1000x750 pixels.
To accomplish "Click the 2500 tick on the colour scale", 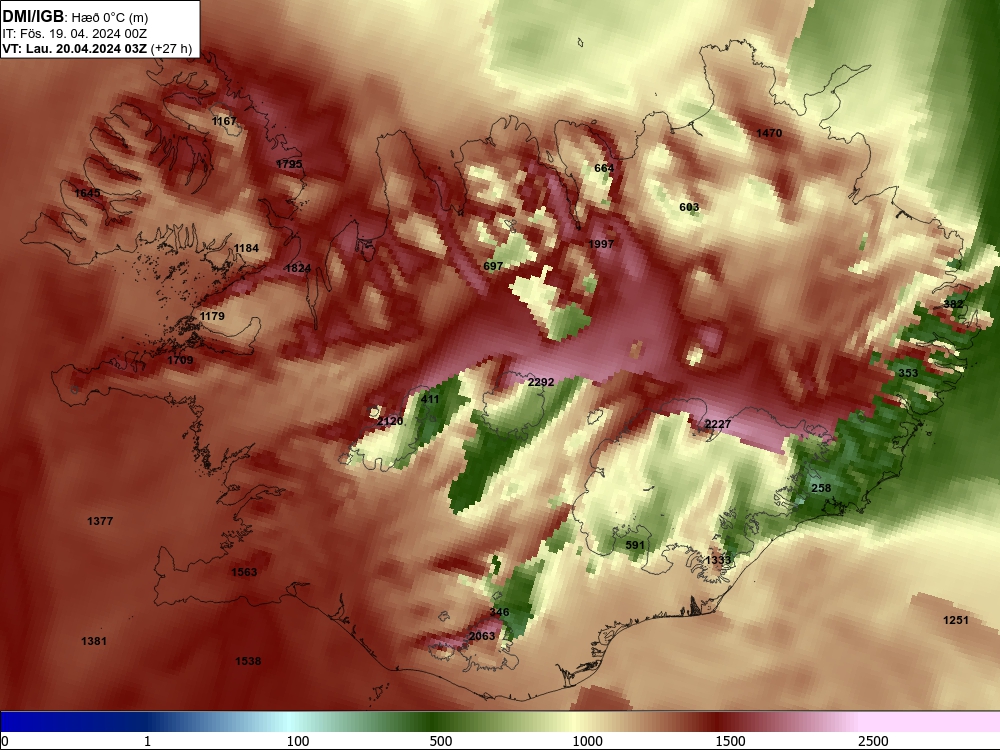I will pyautogui.click(x=873, y=741).
